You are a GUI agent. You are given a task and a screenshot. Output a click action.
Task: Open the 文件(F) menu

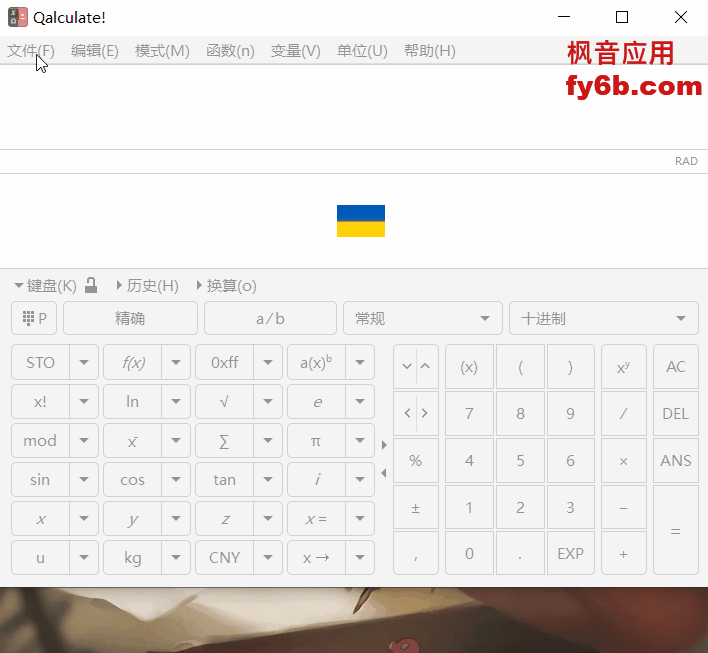(x=31, y=51)
